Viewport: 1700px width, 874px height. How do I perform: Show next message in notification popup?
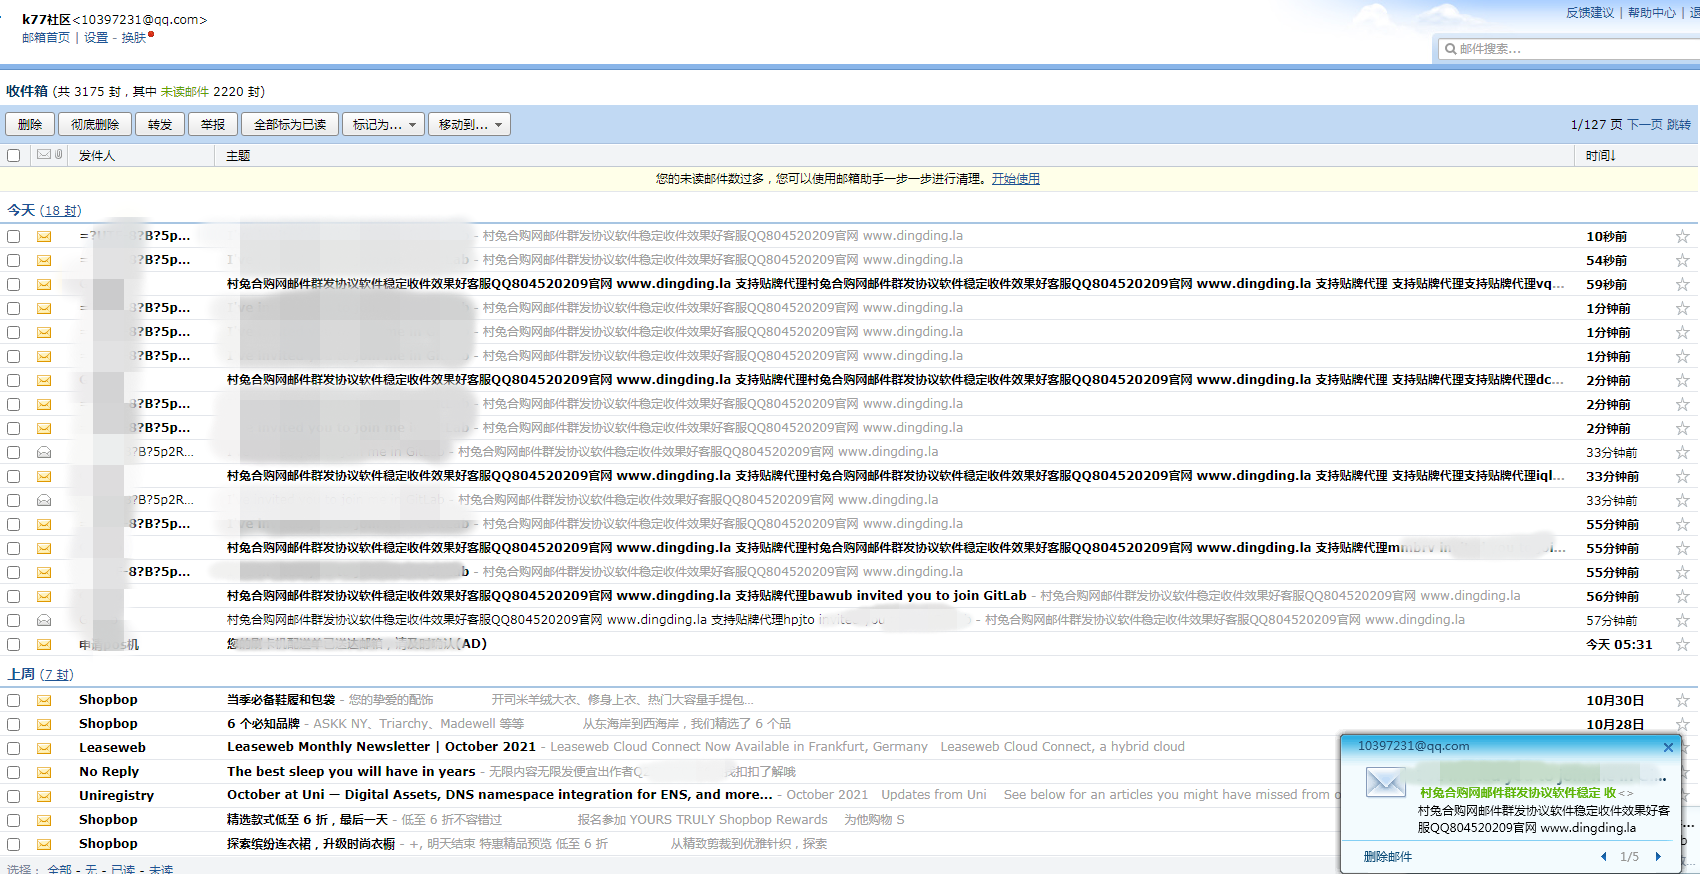pyautogui.click(x=1658, y=857)
